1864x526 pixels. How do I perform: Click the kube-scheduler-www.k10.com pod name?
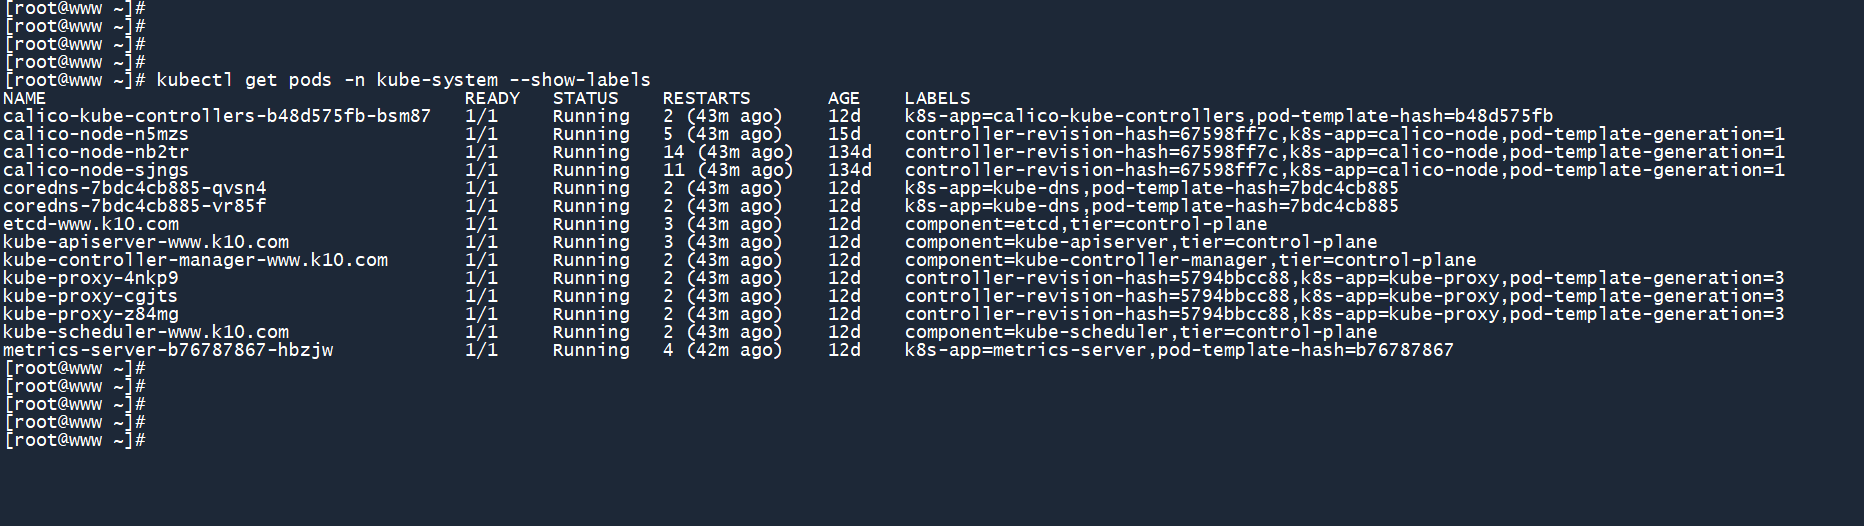pyautogui.click(x=146, y=332)
